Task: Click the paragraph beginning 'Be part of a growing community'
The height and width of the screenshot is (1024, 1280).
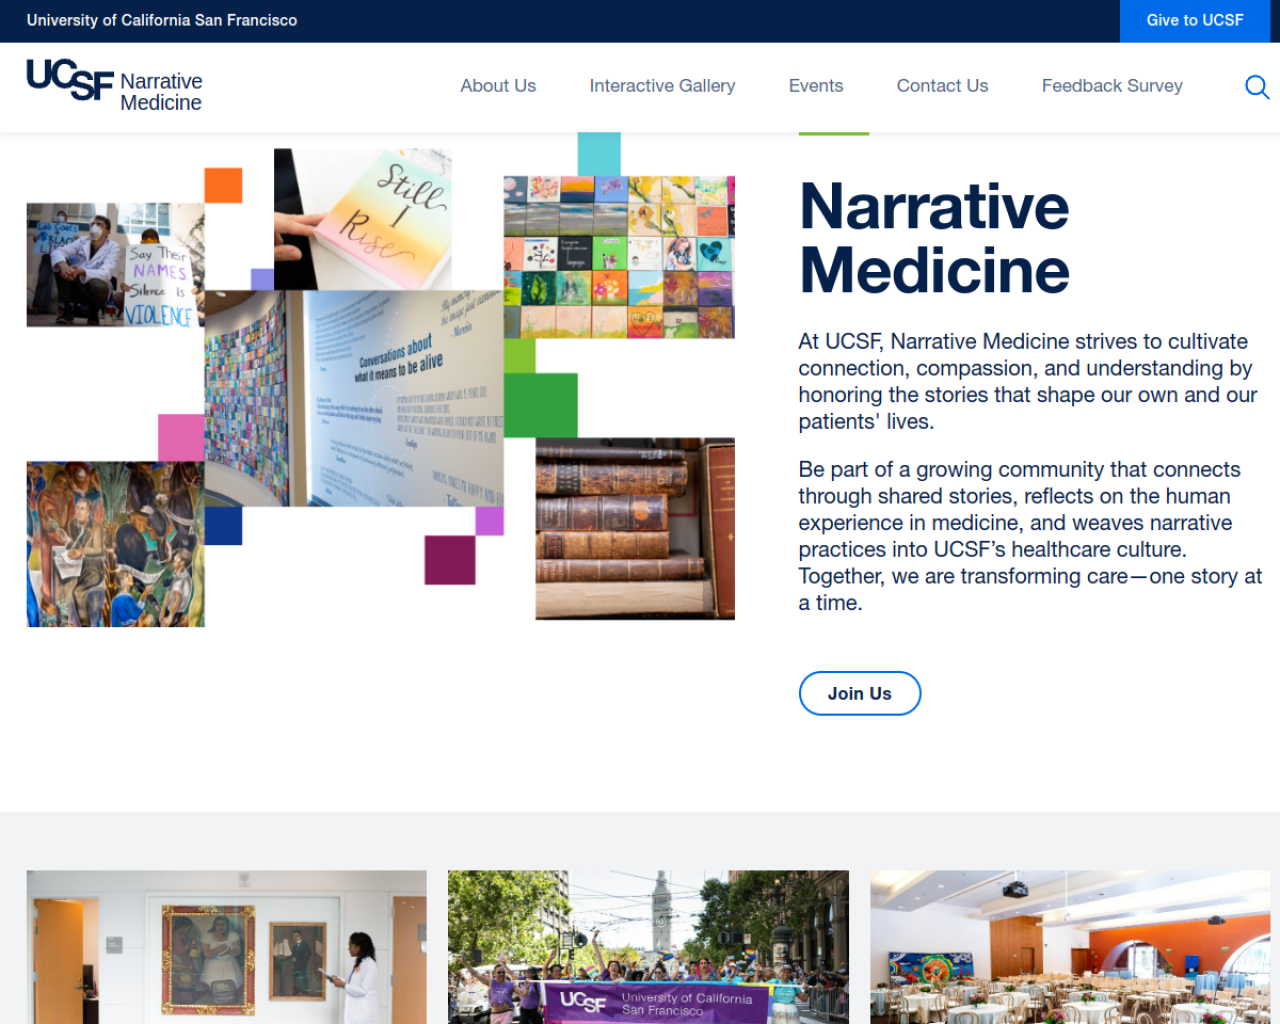Action: tap(1030, 536)
